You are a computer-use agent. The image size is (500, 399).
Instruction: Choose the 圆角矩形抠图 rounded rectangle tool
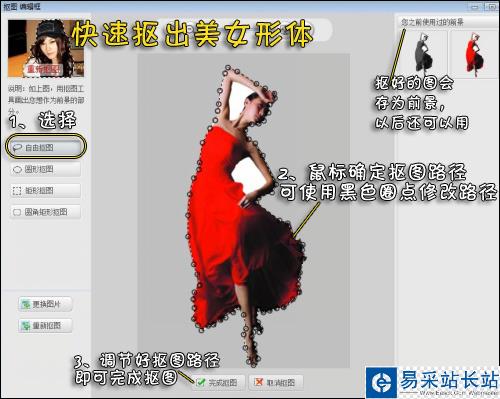pyautogui.click(x=46, y=212)
